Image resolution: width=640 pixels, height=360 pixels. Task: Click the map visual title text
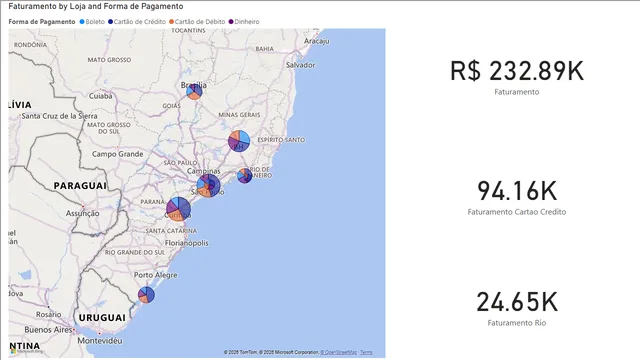tap(96, 7)
